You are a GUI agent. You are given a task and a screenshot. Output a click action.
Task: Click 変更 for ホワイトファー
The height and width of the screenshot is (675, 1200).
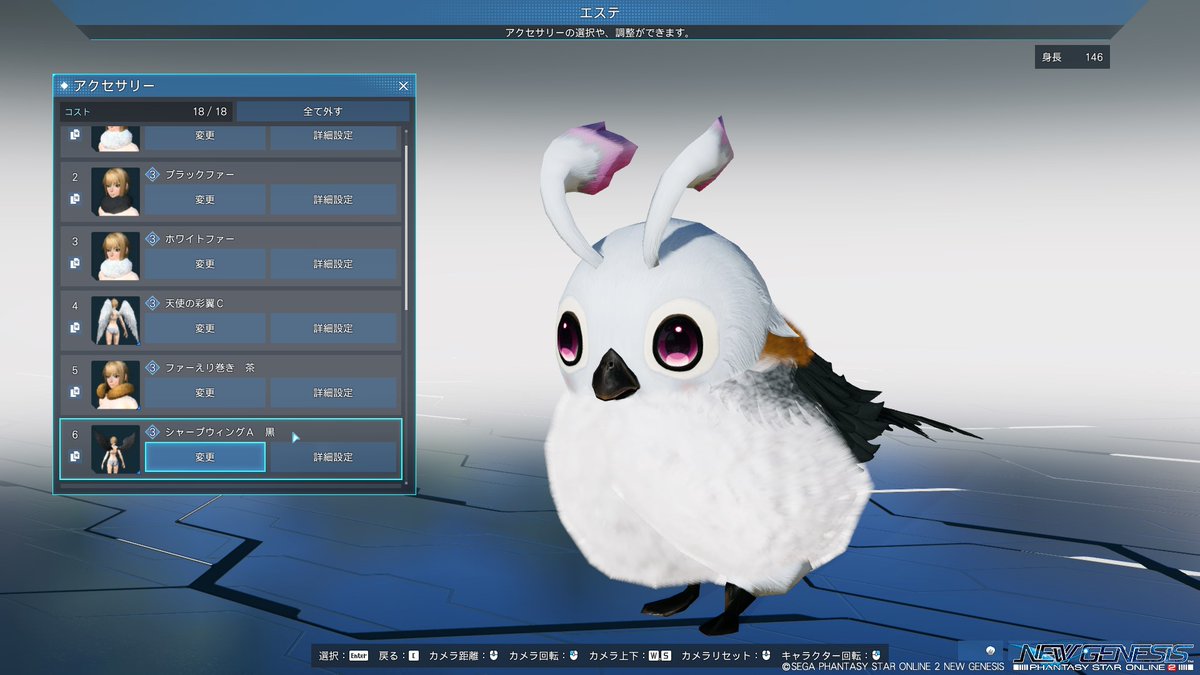(205, 264)
